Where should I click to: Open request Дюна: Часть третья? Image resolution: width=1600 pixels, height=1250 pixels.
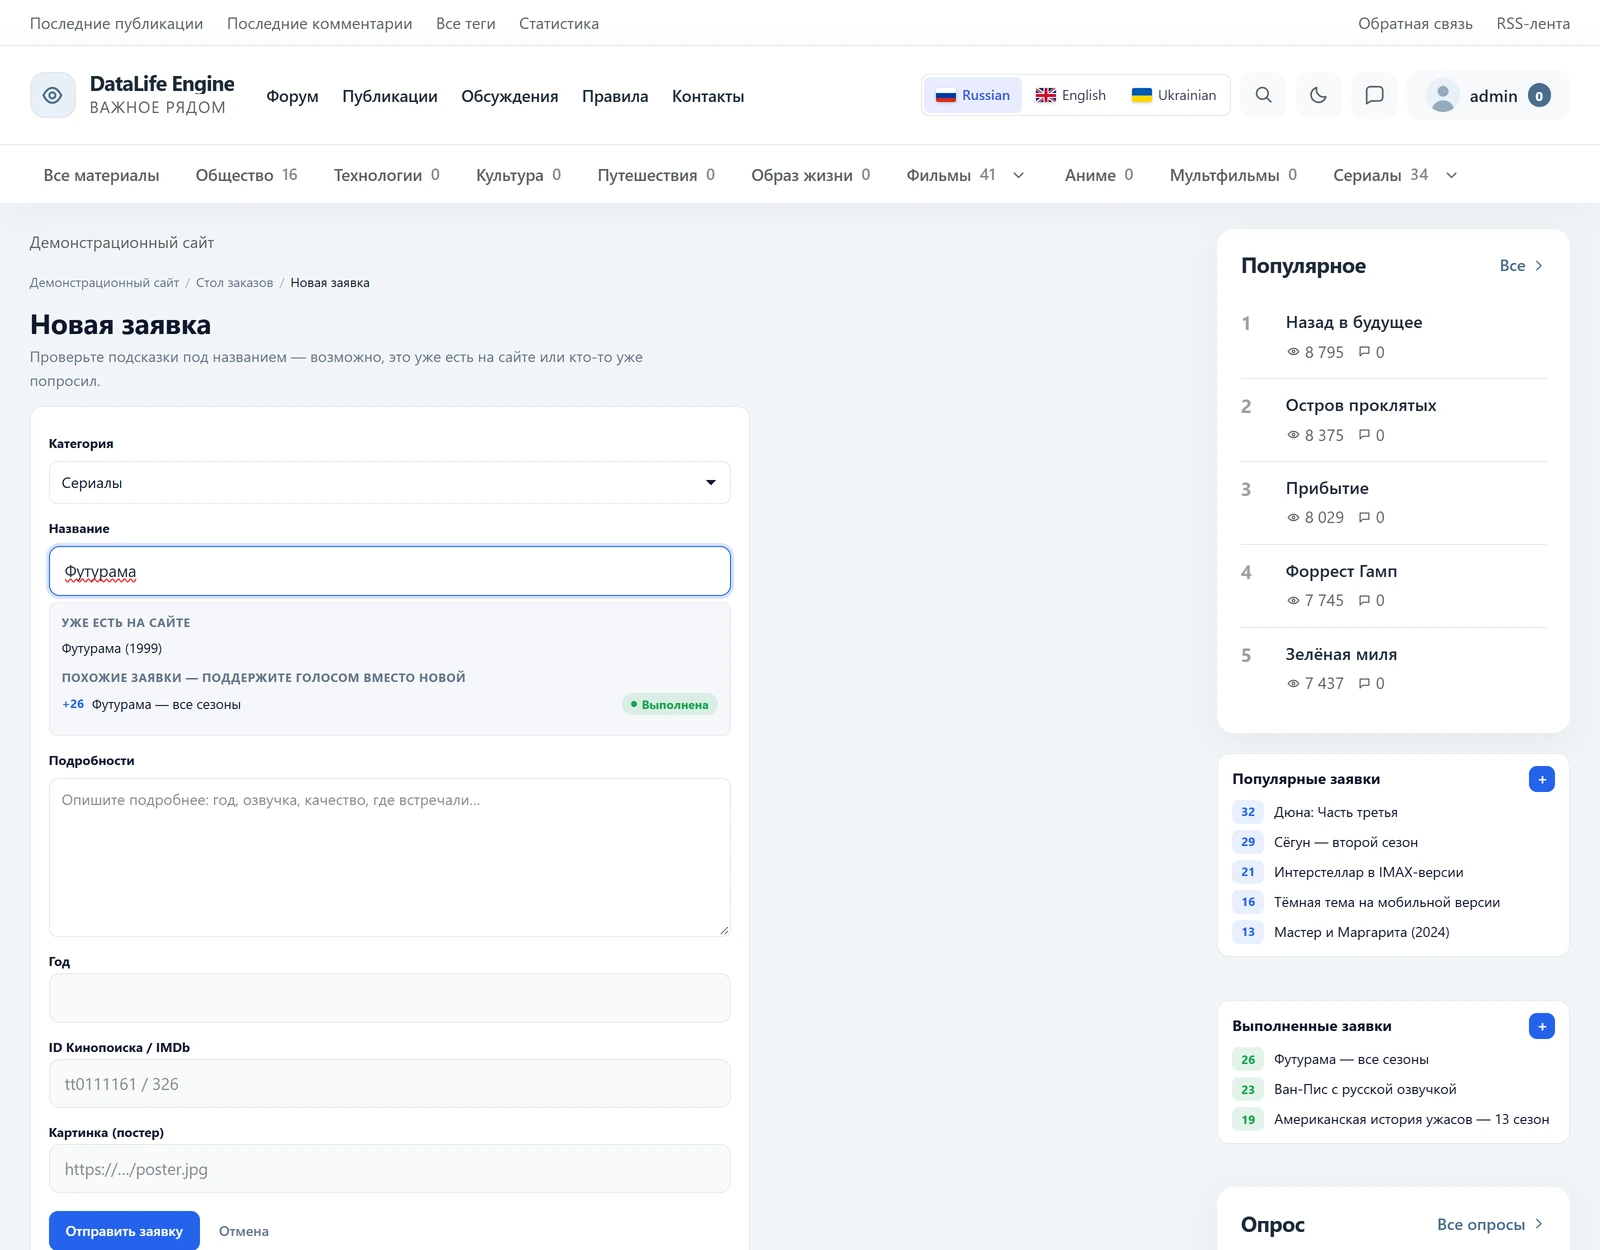coord(1336,812)
